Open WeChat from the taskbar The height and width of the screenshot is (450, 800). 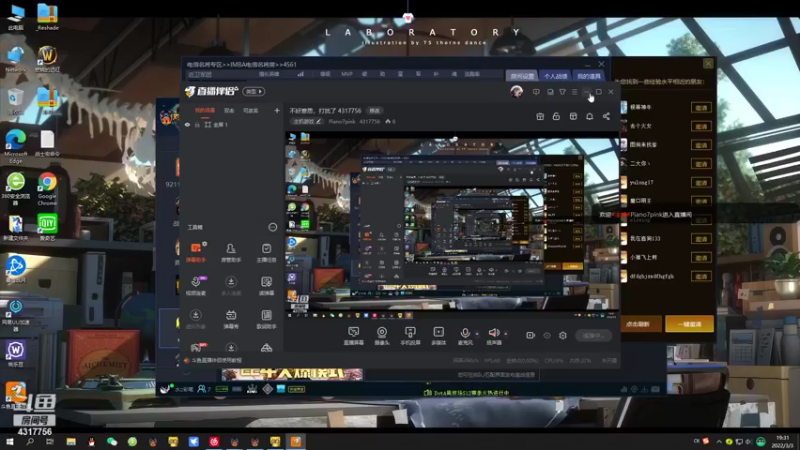coord(112,441)
